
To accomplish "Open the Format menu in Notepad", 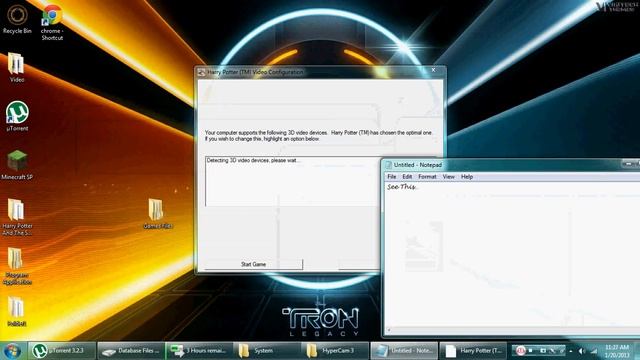I will point(427,177).
